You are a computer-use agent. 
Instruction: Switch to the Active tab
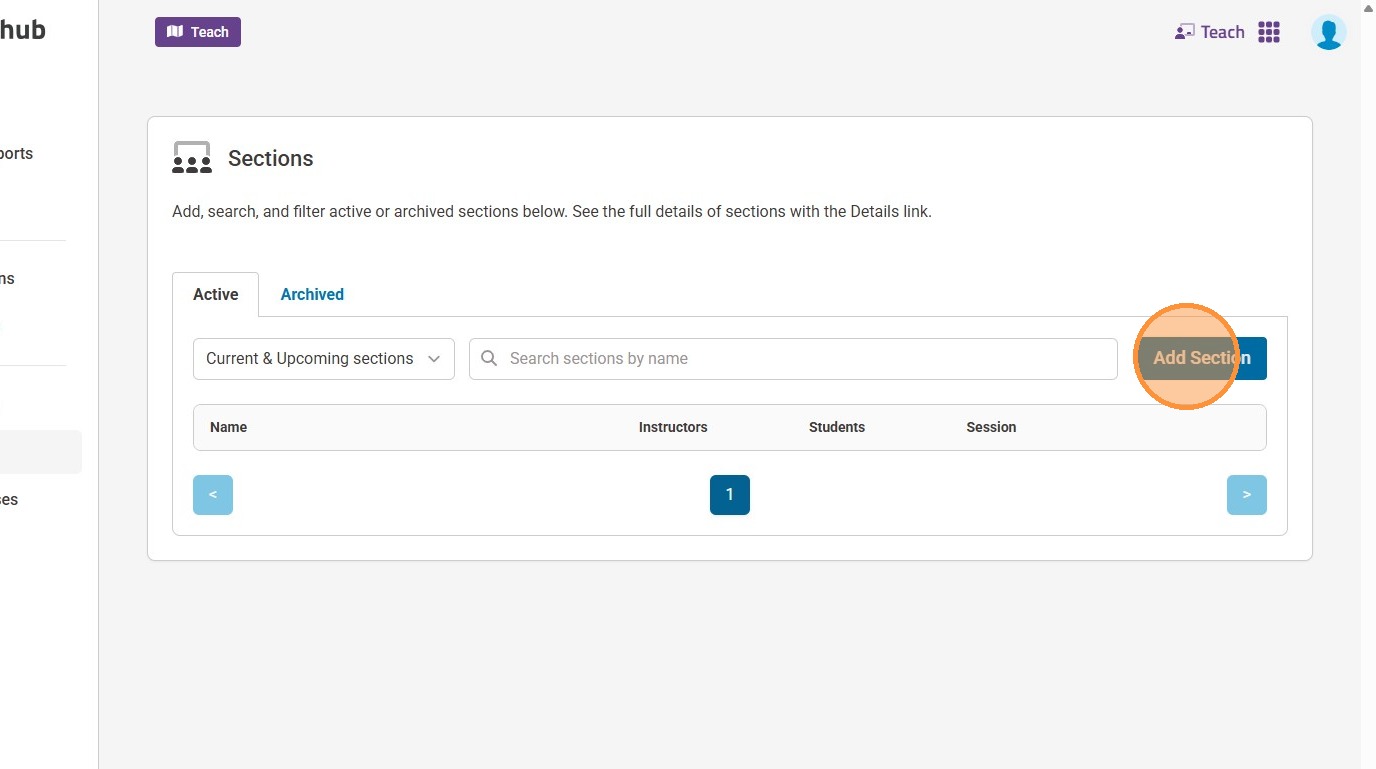click(216, 294)
